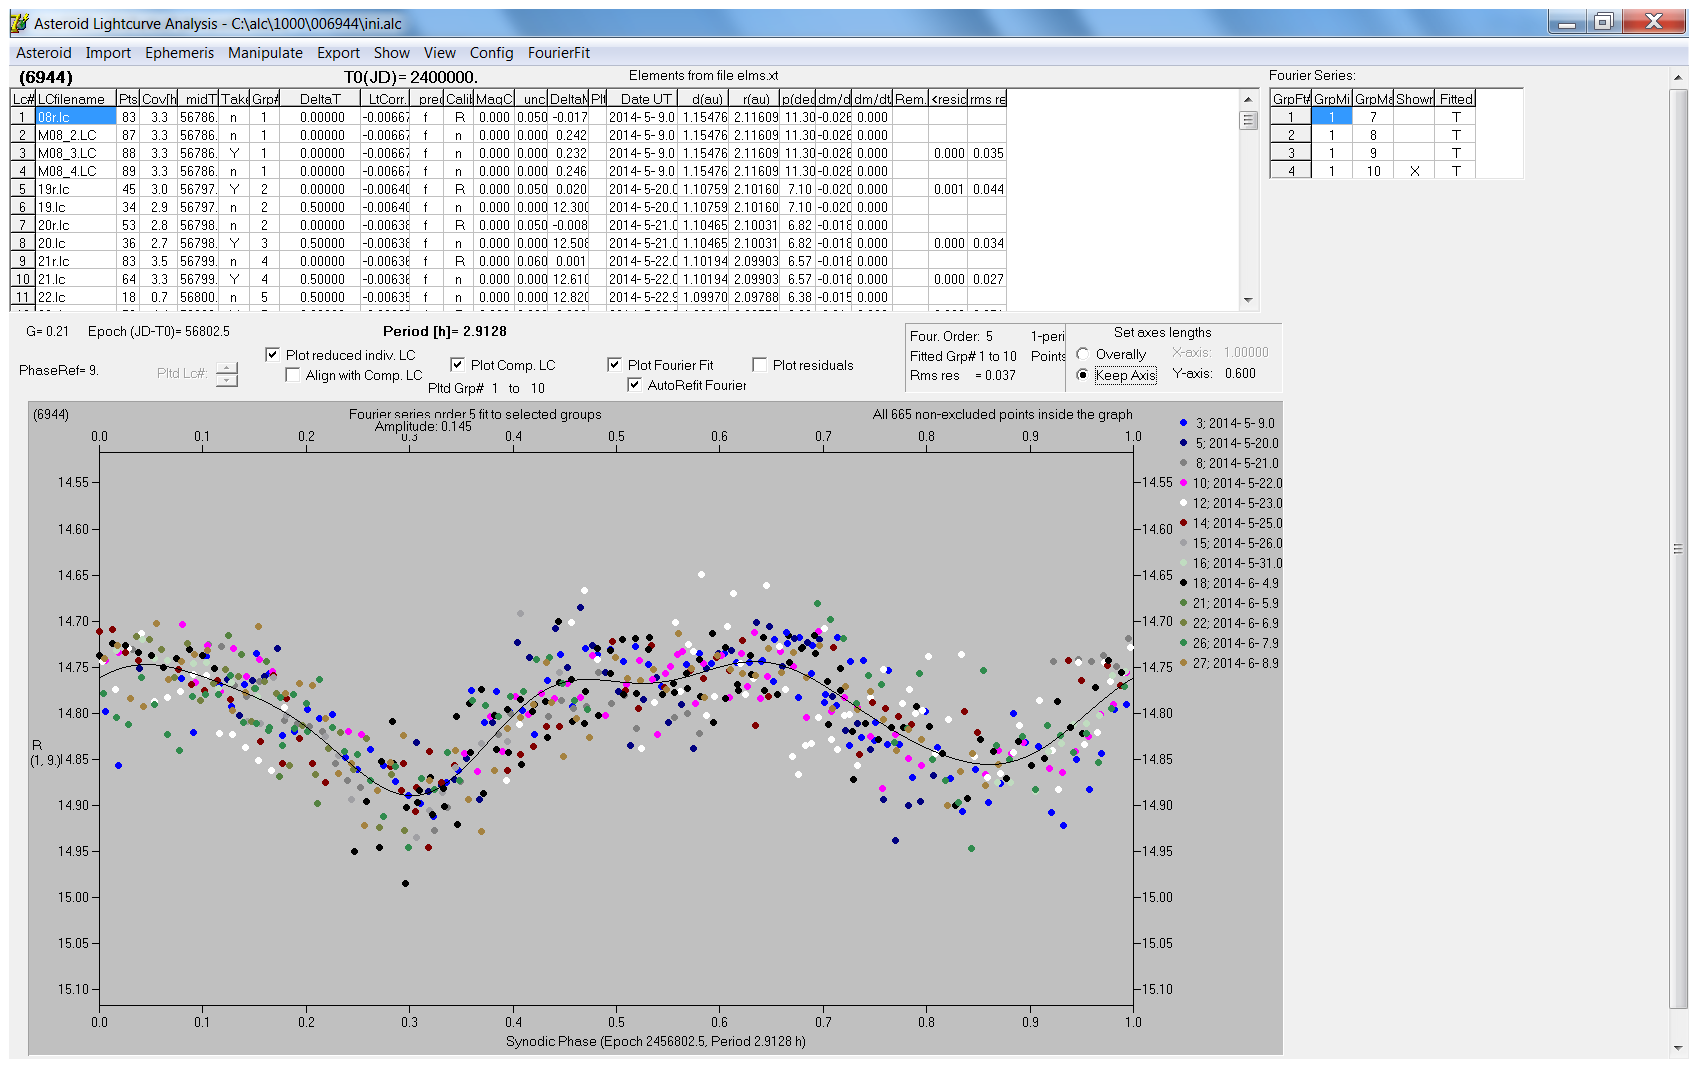
Task: Open the Export menu
Action: 338,53
